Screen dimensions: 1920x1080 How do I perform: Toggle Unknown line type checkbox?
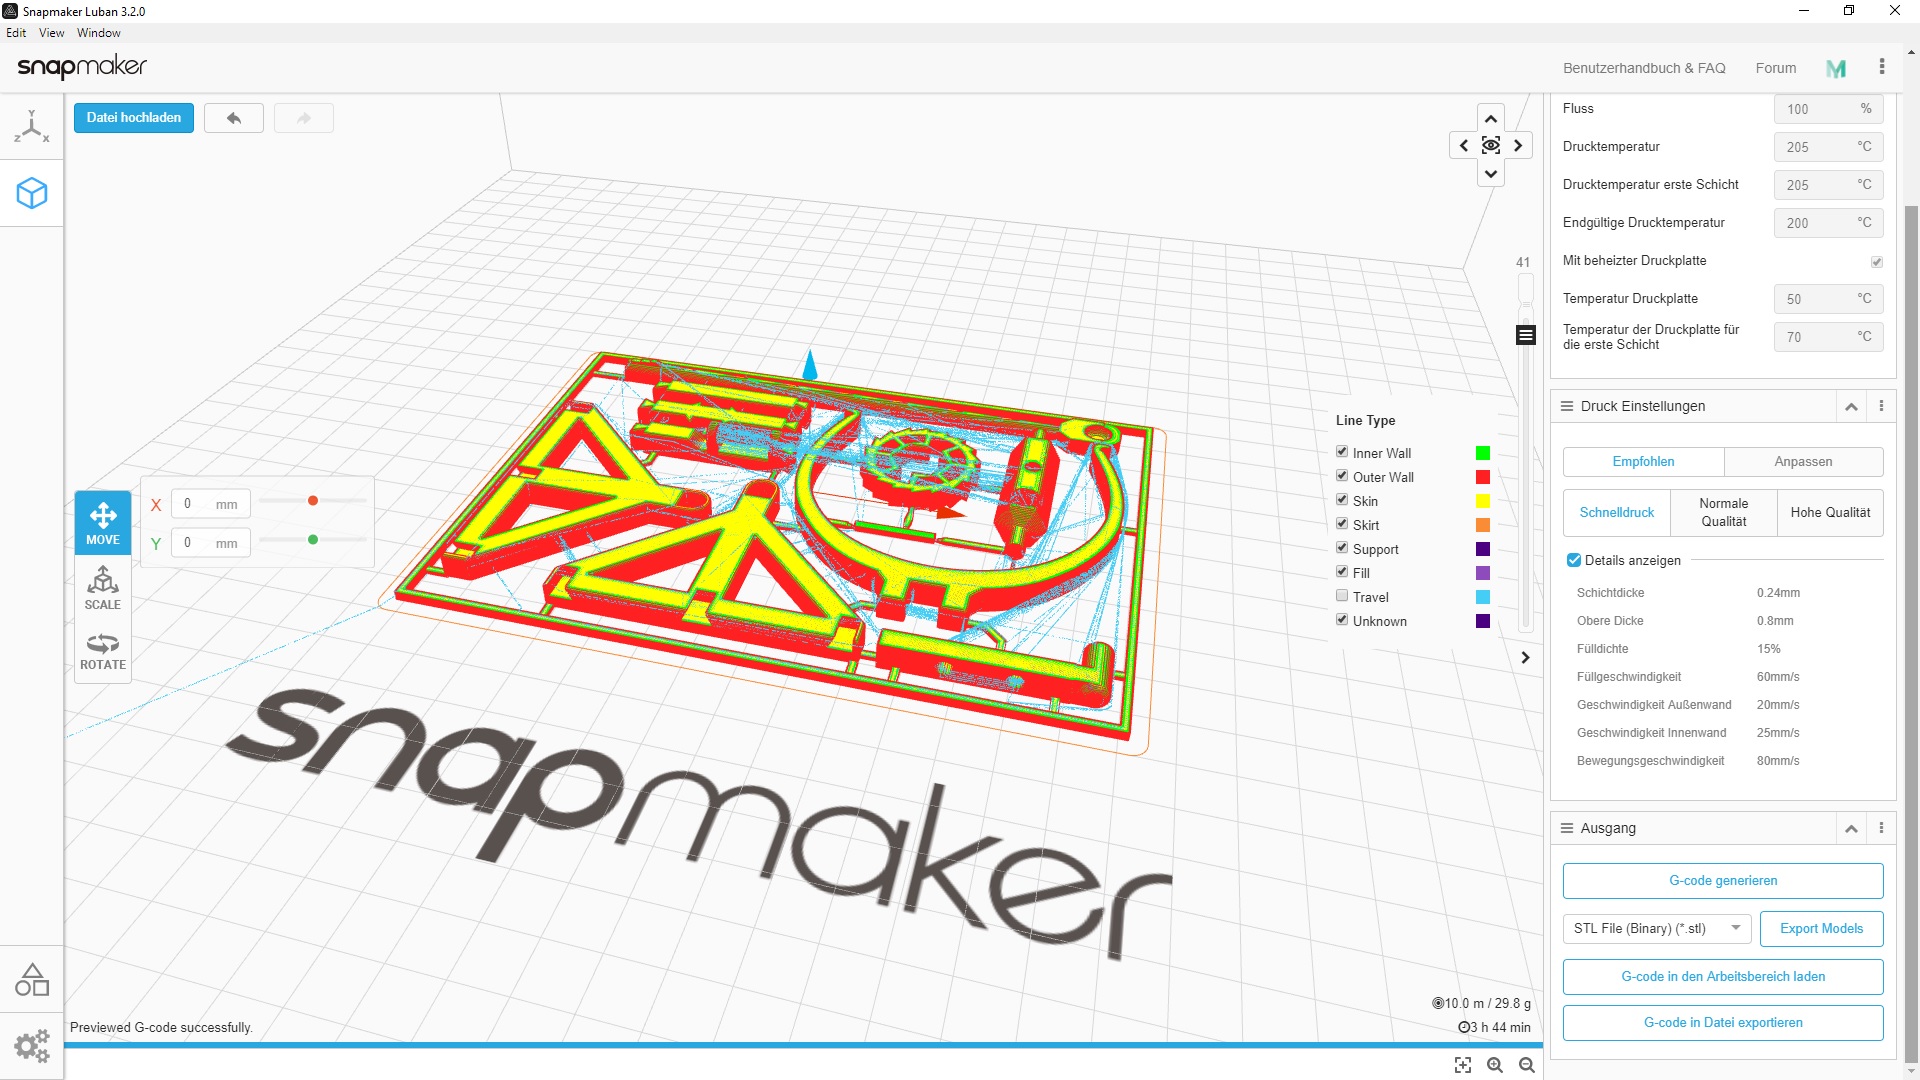tap(1342, 620)
